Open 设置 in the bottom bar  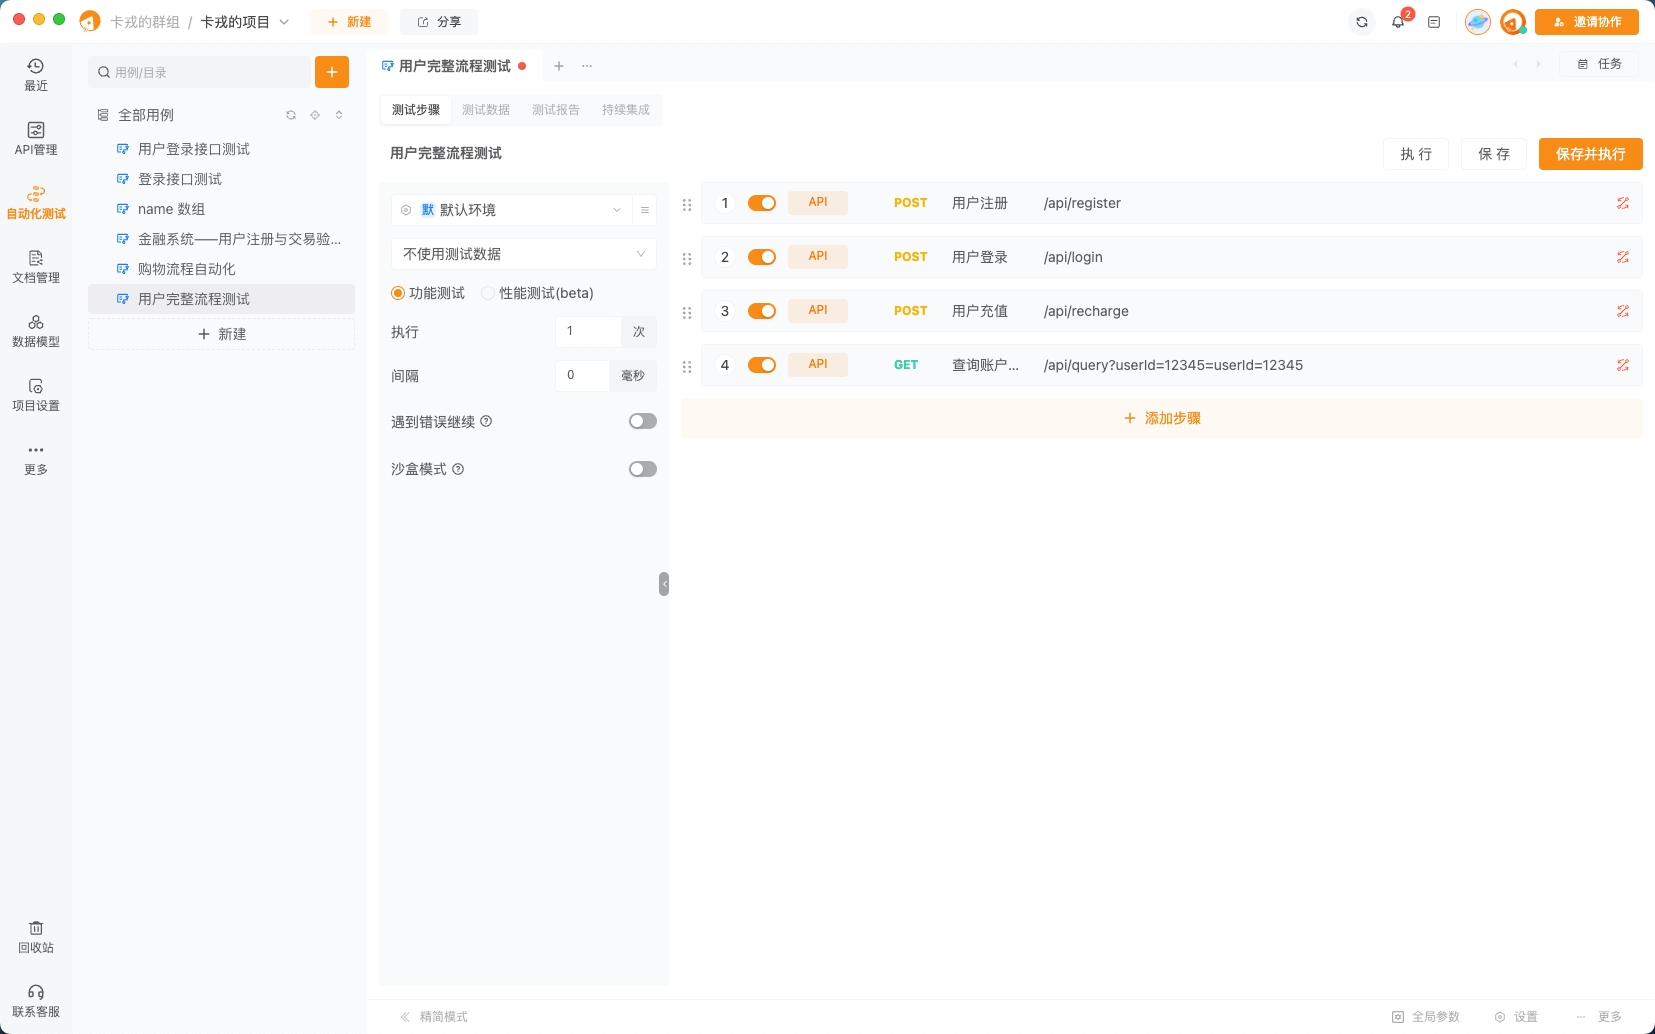point(1516,1017)
